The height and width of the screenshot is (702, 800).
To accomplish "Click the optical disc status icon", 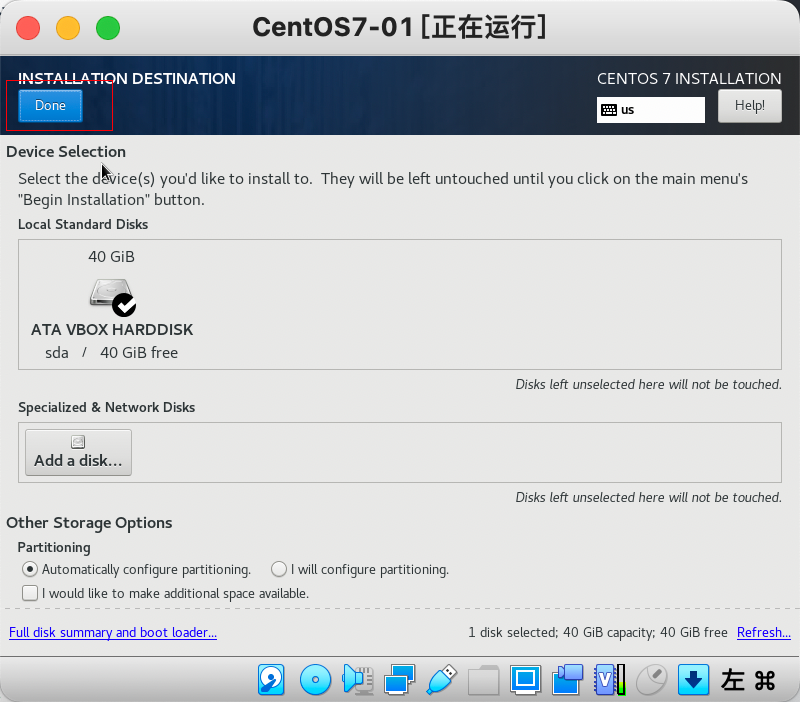I will [x=315, y=680].
